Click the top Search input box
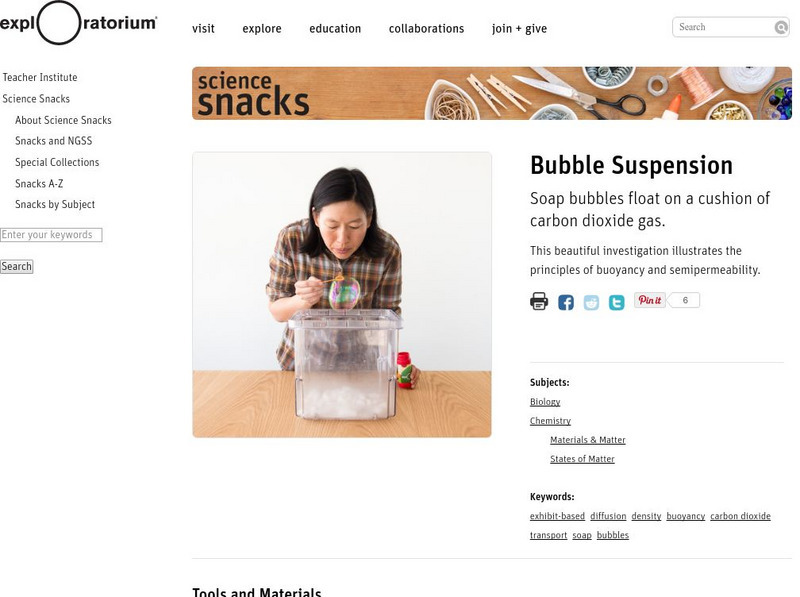Viewport: 800px width, 597px height. (722, 27)
